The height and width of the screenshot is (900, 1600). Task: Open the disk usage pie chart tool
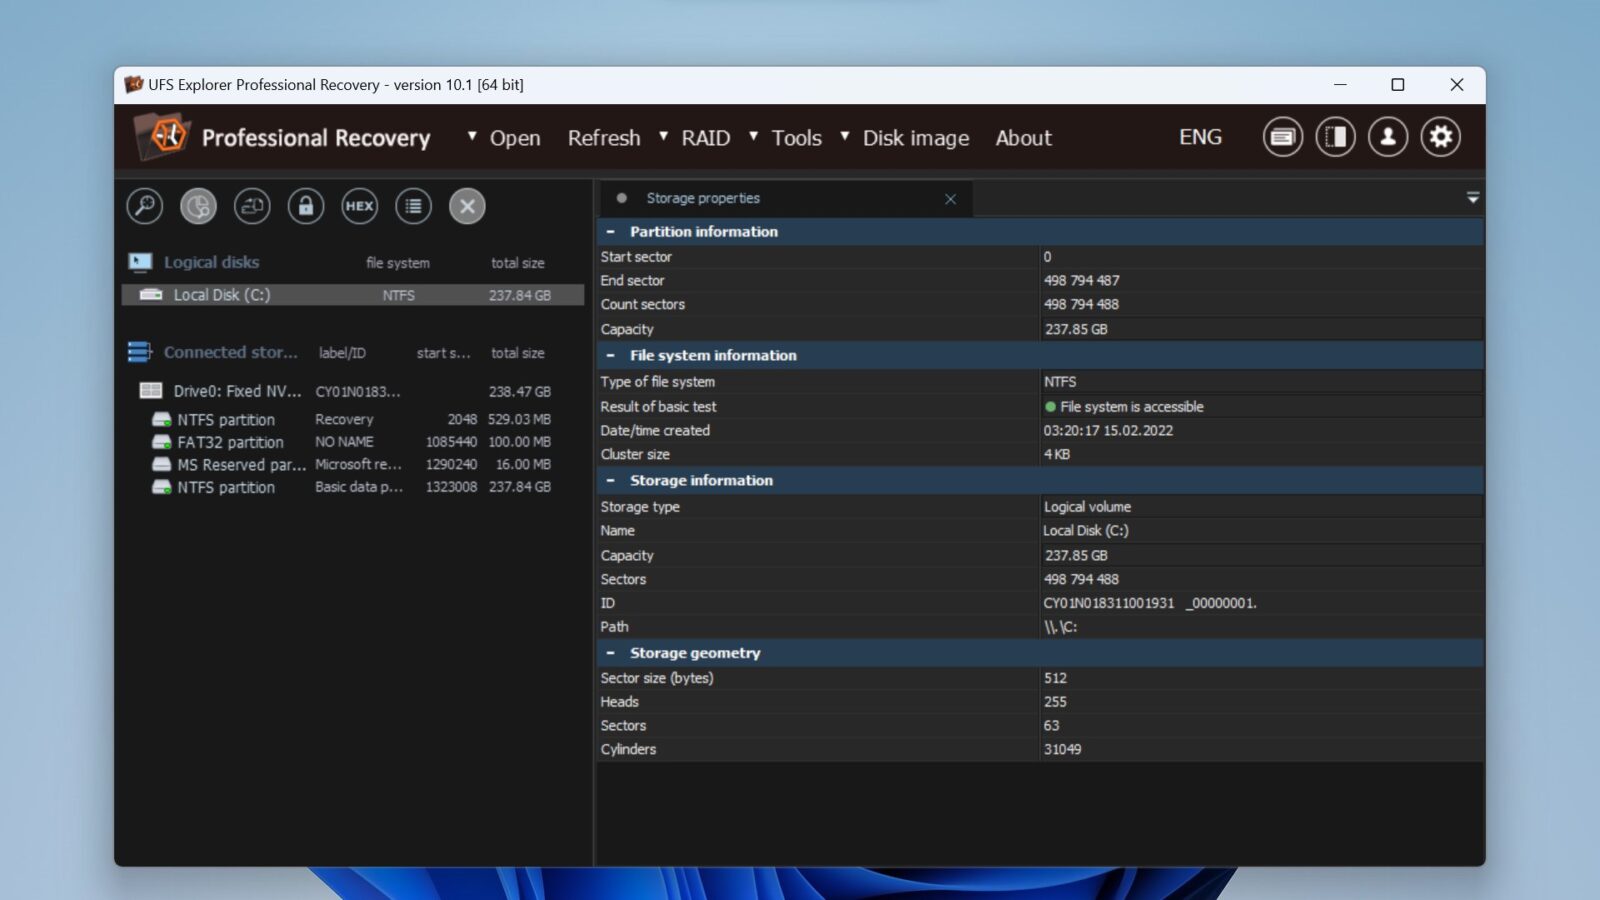coord(198,206)
